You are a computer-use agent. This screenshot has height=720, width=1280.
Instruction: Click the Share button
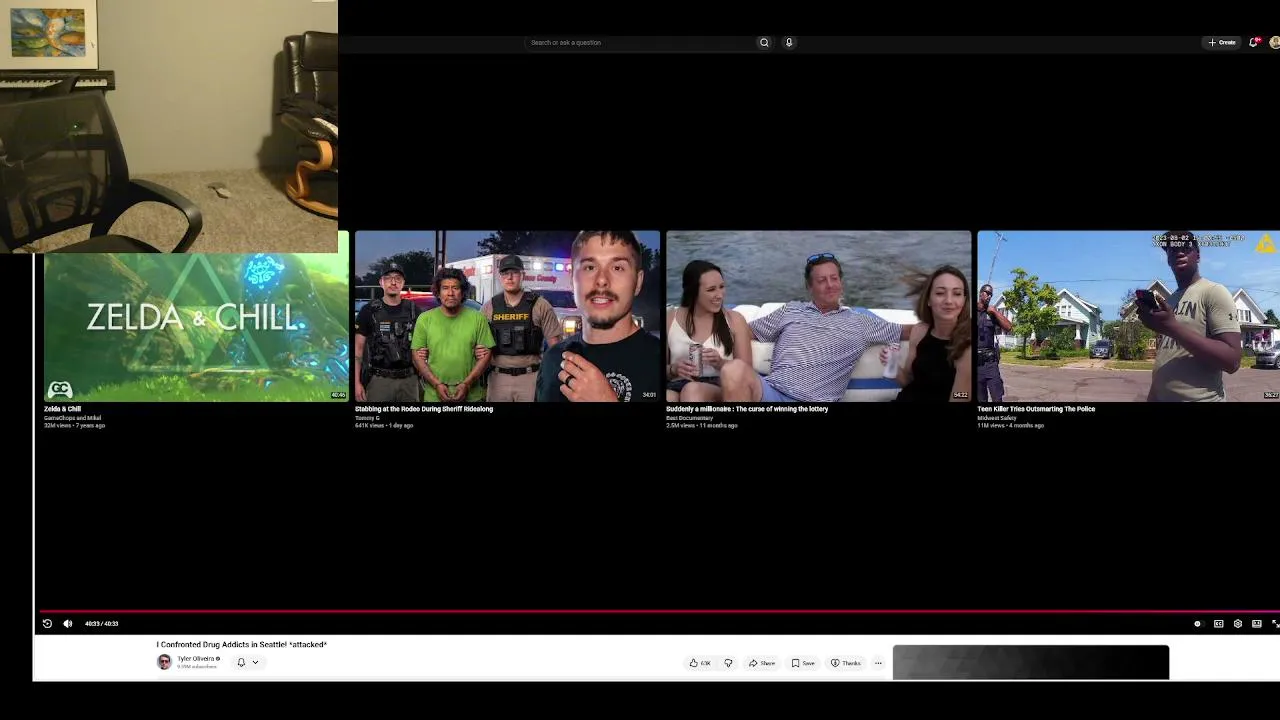(x=762, y=663)
